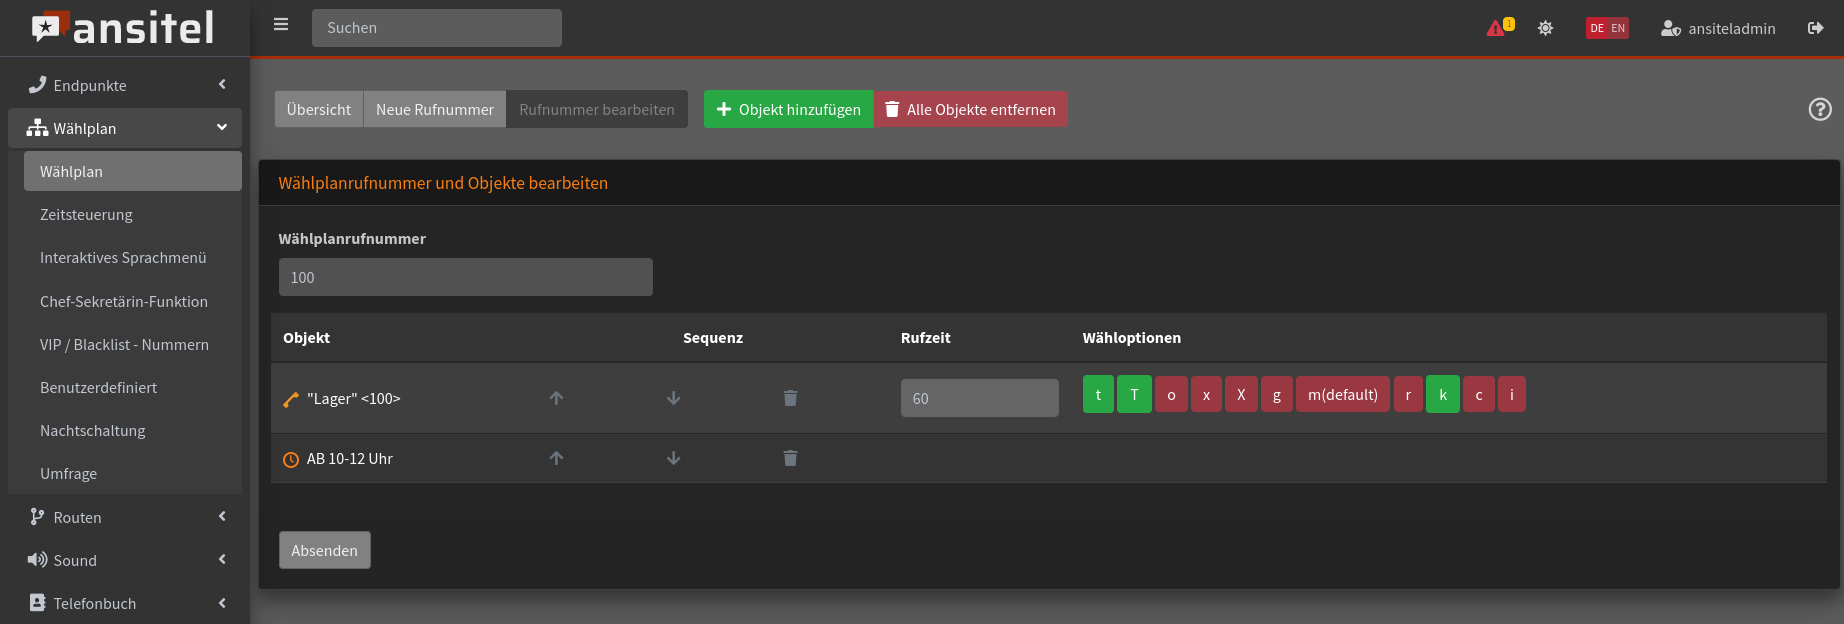1844x624 pixels.
Task: Delete the "Lager" <100> object row
Action: pyautogui.click(x=790, y=398)
